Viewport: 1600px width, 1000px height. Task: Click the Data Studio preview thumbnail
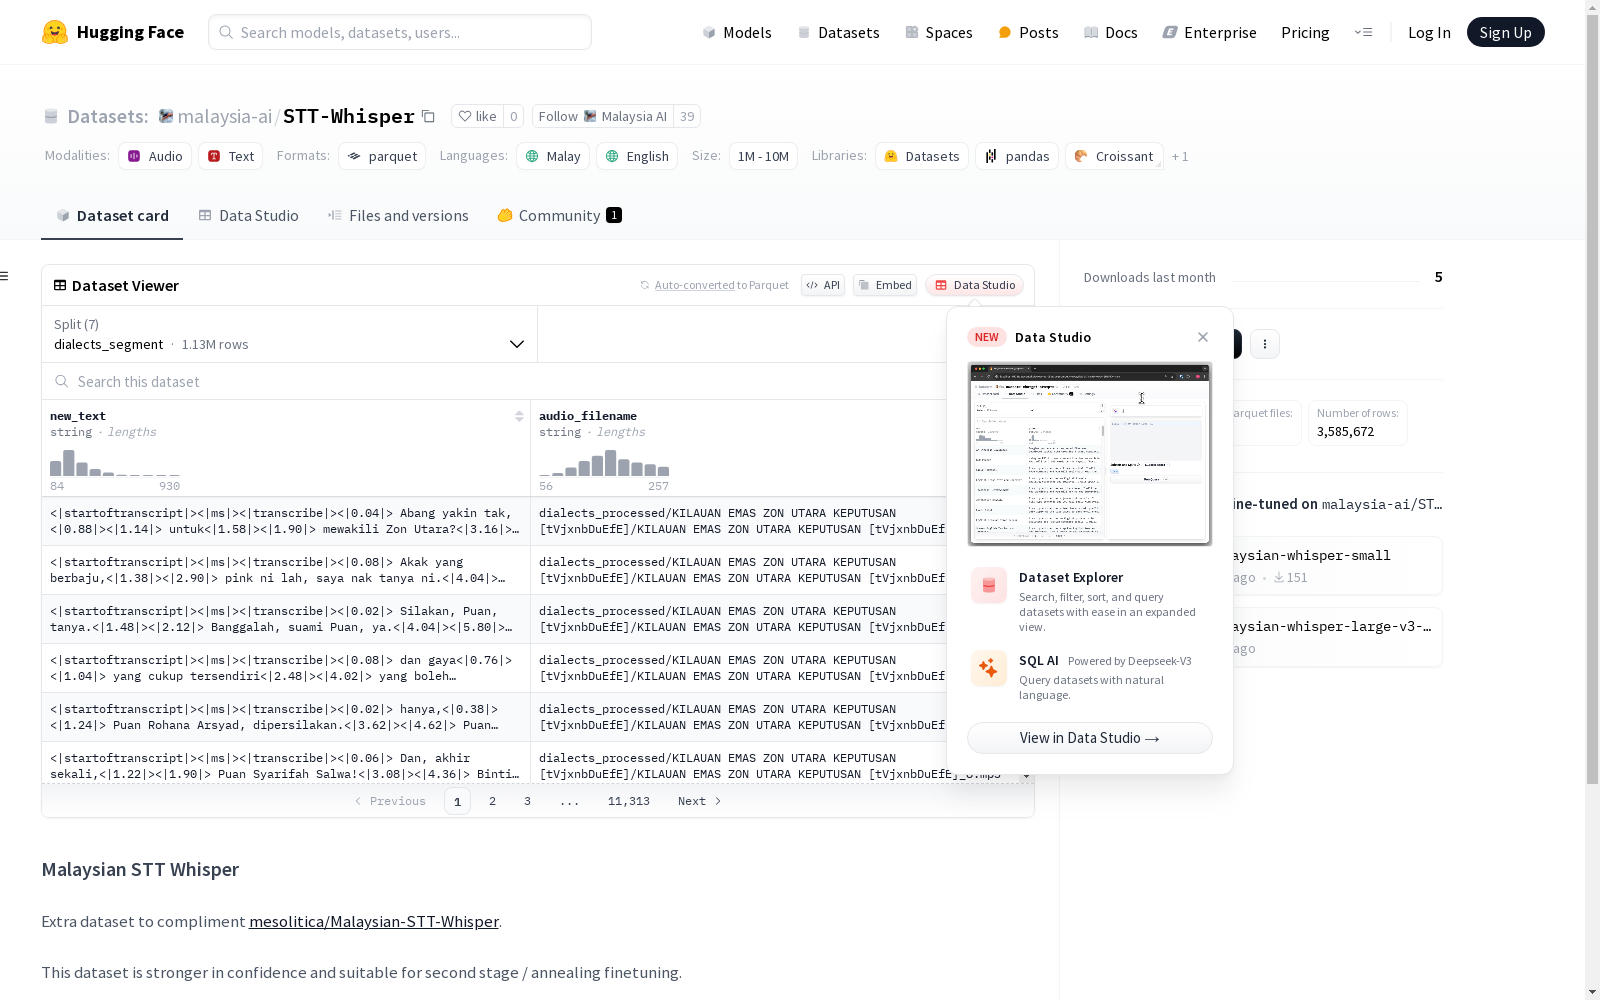tap(1090, 454)
